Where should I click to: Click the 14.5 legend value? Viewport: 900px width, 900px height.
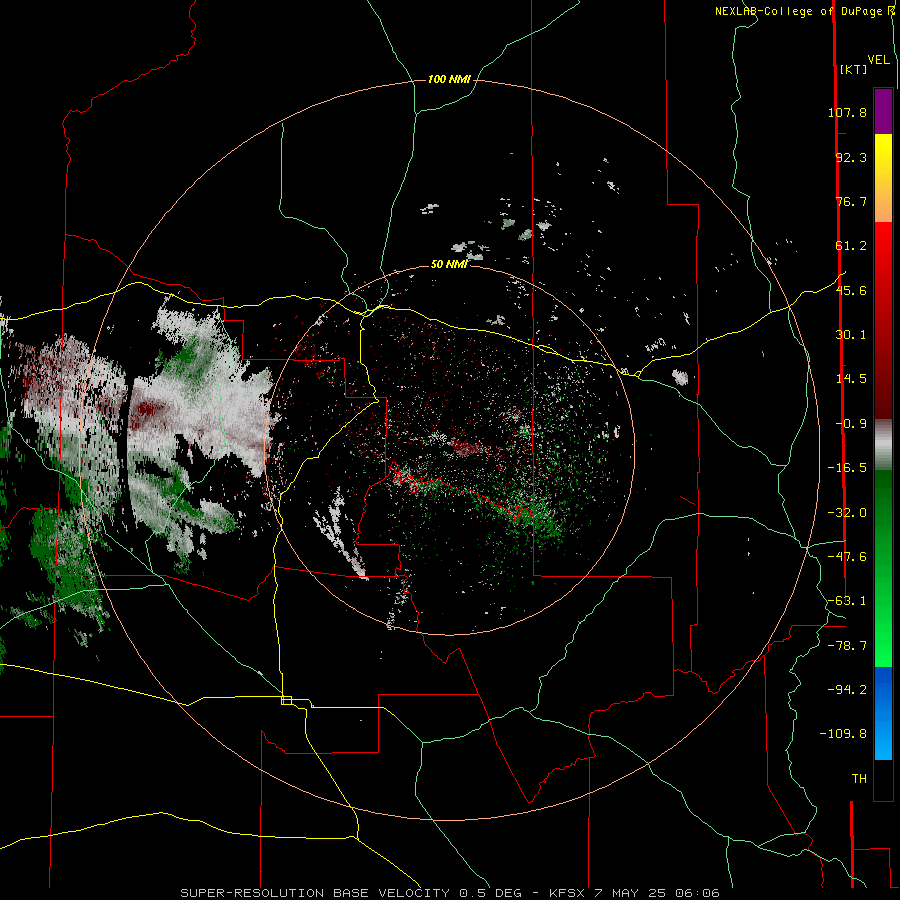[x=851, y=379]
